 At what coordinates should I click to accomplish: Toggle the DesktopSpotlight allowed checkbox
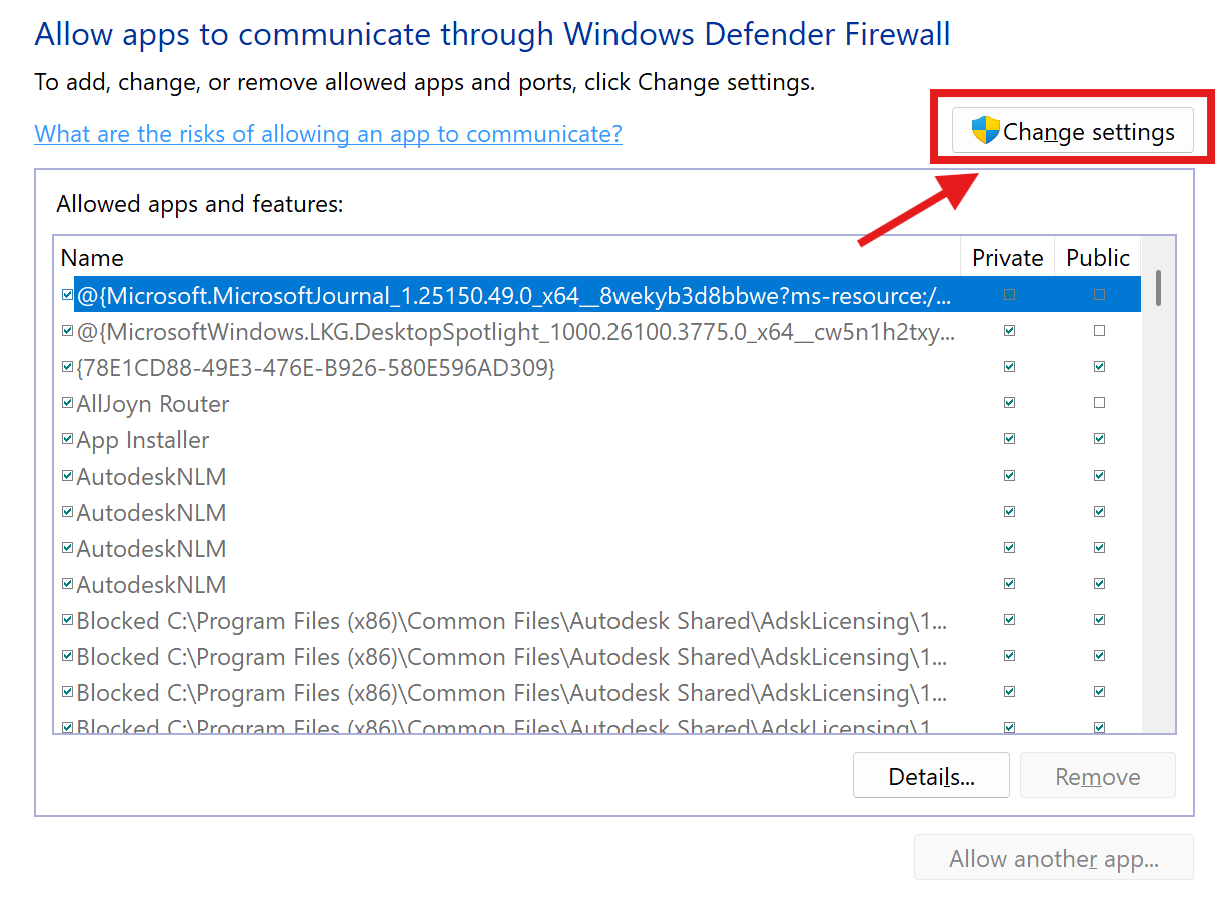pyautogui.click(x=67, y=331)
